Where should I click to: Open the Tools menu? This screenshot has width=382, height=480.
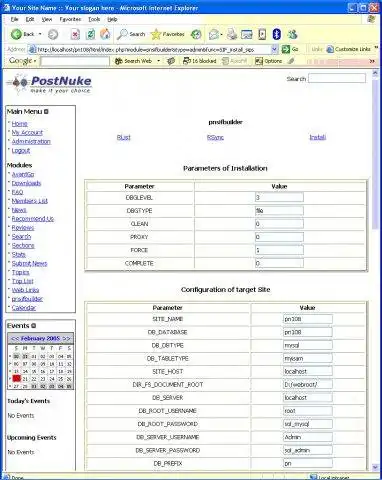tap(94, 19)
